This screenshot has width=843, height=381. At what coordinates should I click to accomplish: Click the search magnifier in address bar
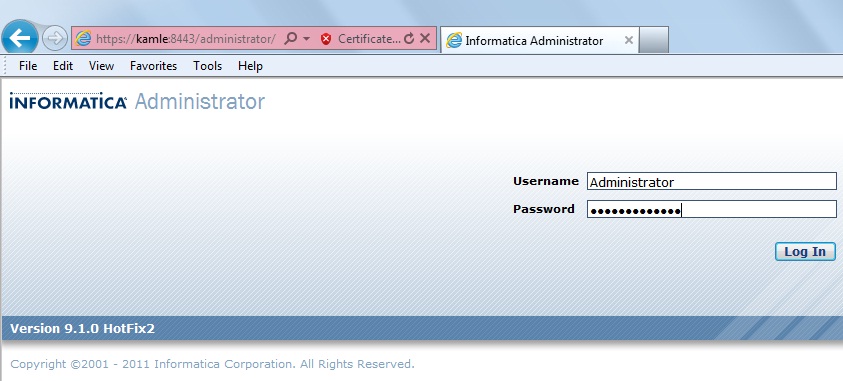pyautogui.click(x=291, y=39)
